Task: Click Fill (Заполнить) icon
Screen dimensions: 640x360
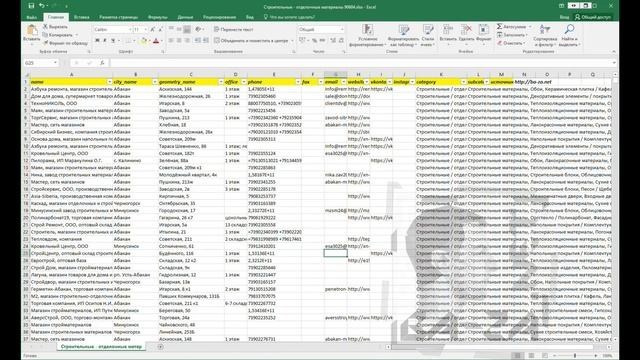Action: click(500, 35)
